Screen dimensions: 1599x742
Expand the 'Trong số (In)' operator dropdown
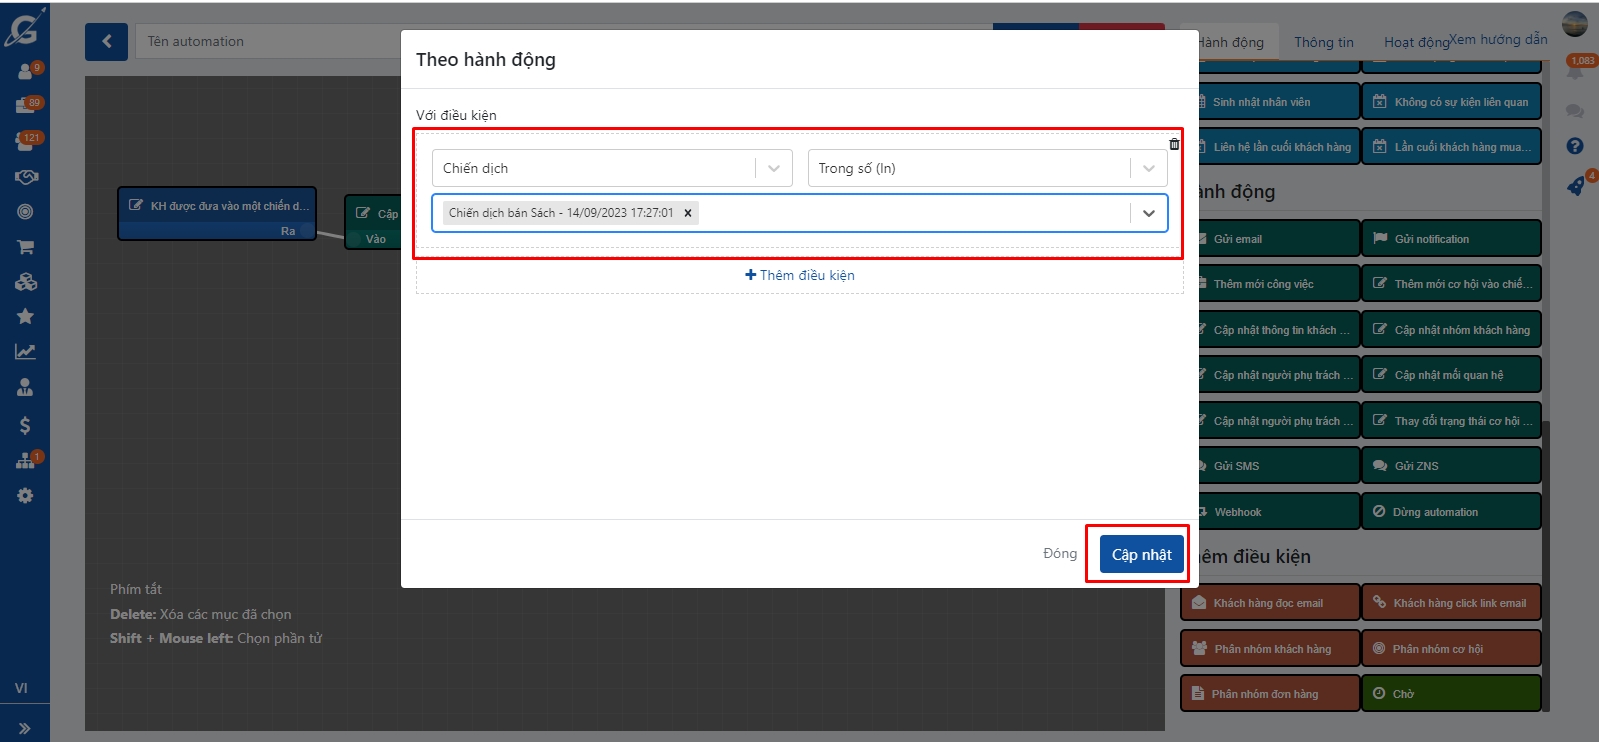click(1148, 168)
